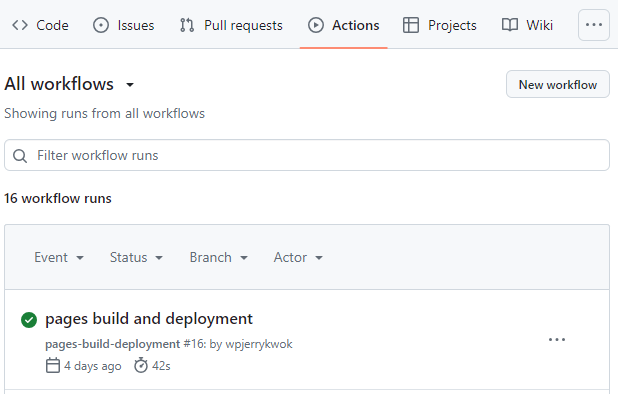Click the search magnifier icon
The width and height of the screenshot is (618, 394).
(x=20, y=156)
